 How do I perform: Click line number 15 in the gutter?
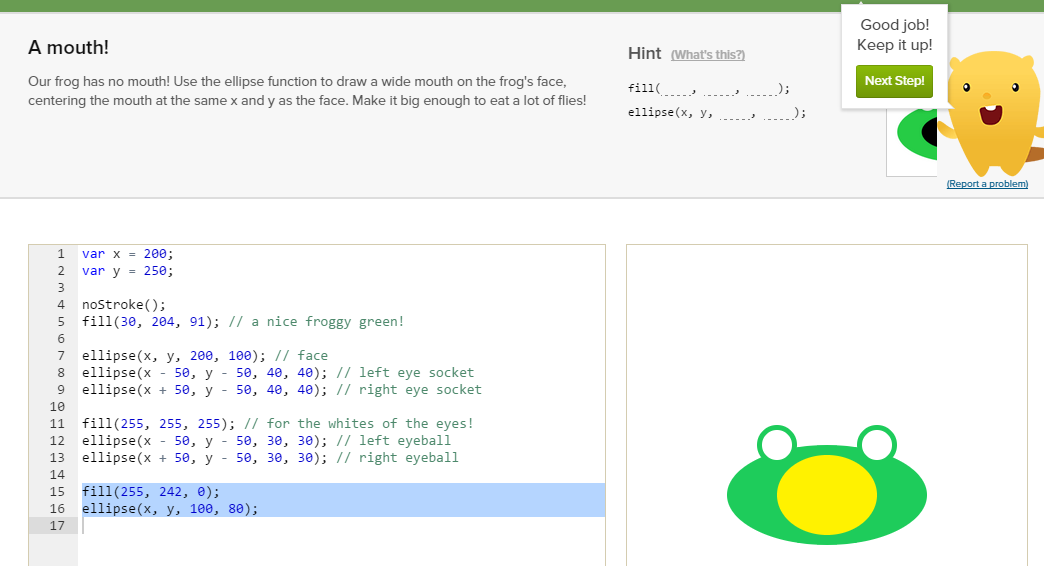point(57,491)
